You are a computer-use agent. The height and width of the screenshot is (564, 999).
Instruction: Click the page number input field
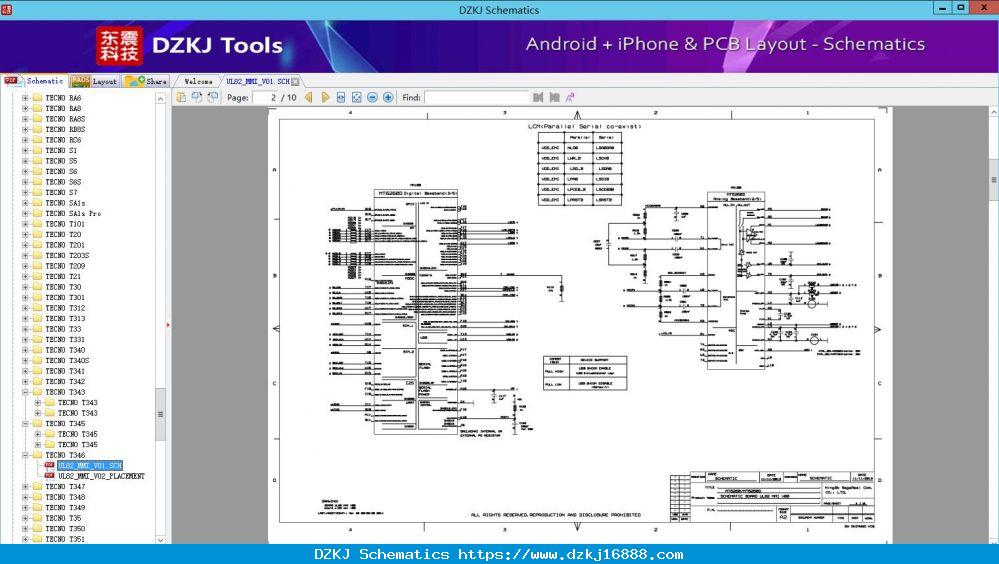[x=266, y=98]
